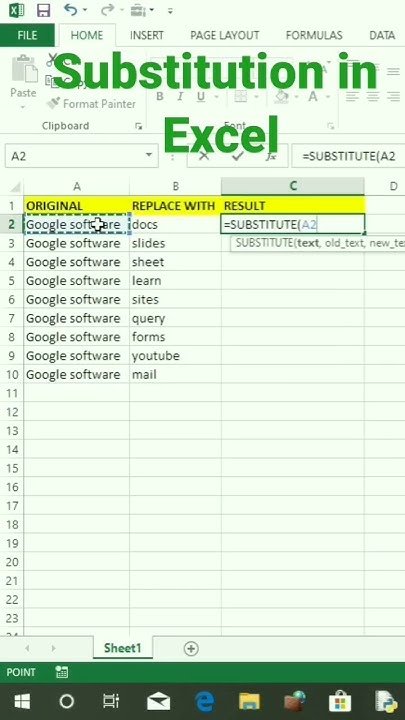Toggle Italic formatting
Viewport: 405px width, 720px height.
pos(180,96)
